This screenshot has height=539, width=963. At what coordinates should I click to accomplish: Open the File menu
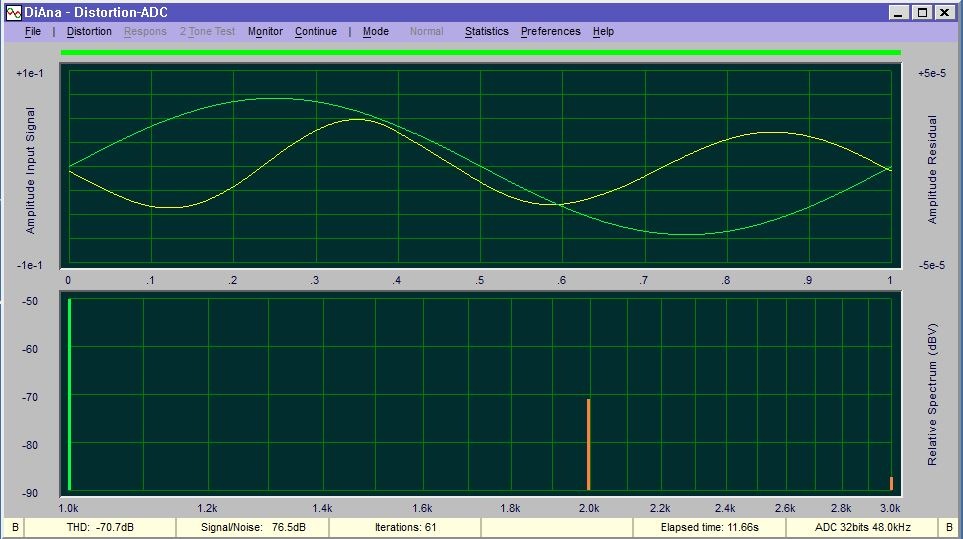pos(33,31)
